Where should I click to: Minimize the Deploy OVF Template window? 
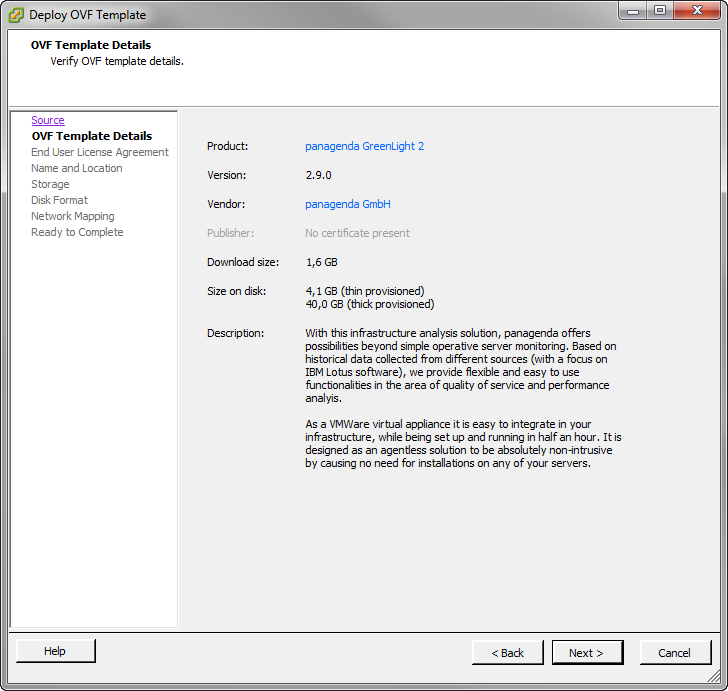click(633, 11)
